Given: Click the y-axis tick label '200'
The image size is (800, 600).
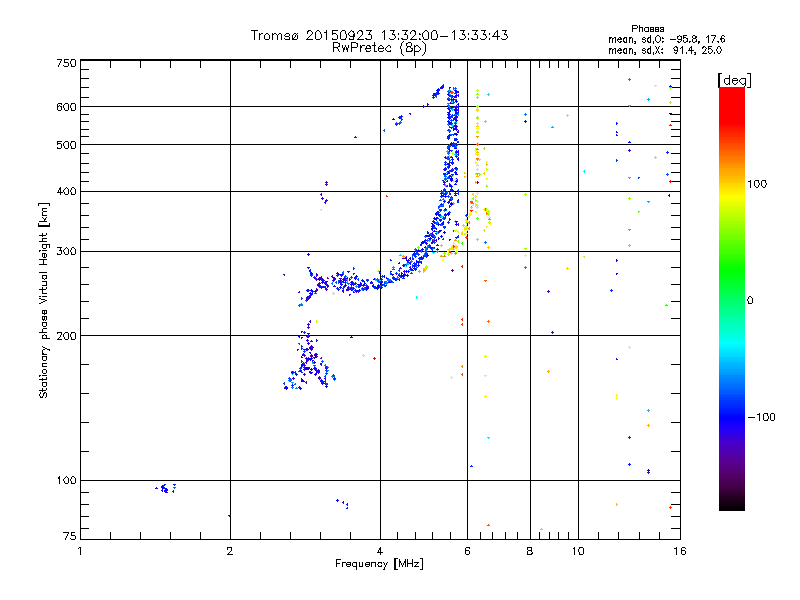Looking at the screenshot, I should (66, 336).
